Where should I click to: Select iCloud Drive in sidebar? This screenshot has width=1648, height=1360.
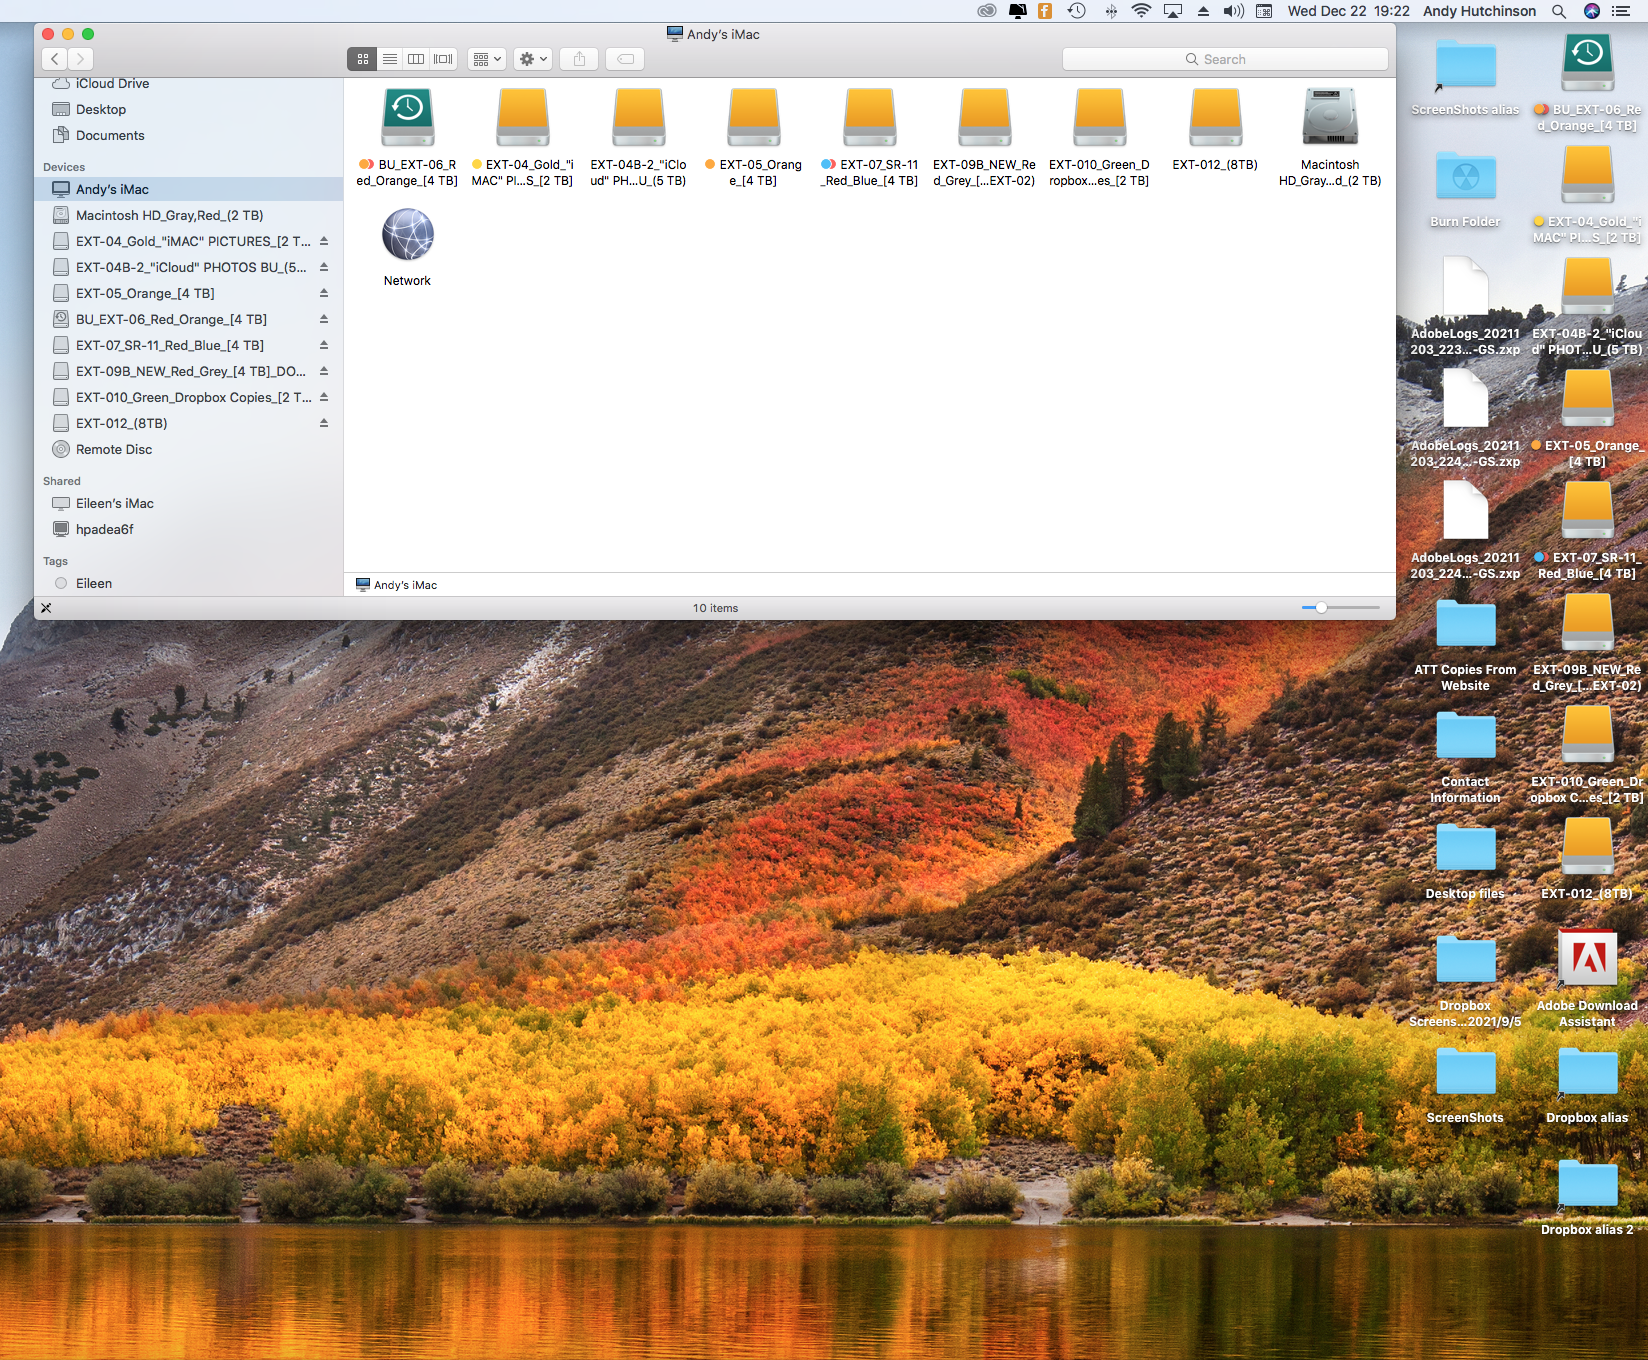[188, 84]
